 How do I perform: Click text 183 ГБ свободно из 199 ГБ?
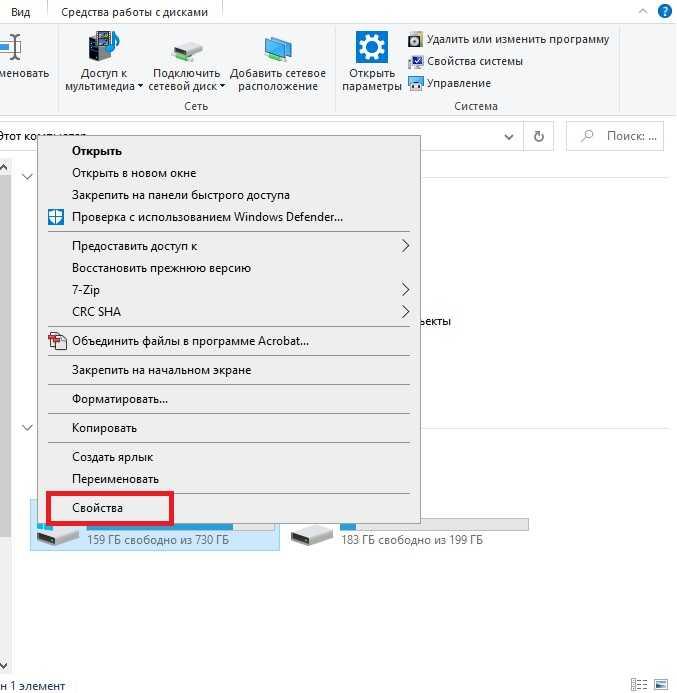click(411, 540)
